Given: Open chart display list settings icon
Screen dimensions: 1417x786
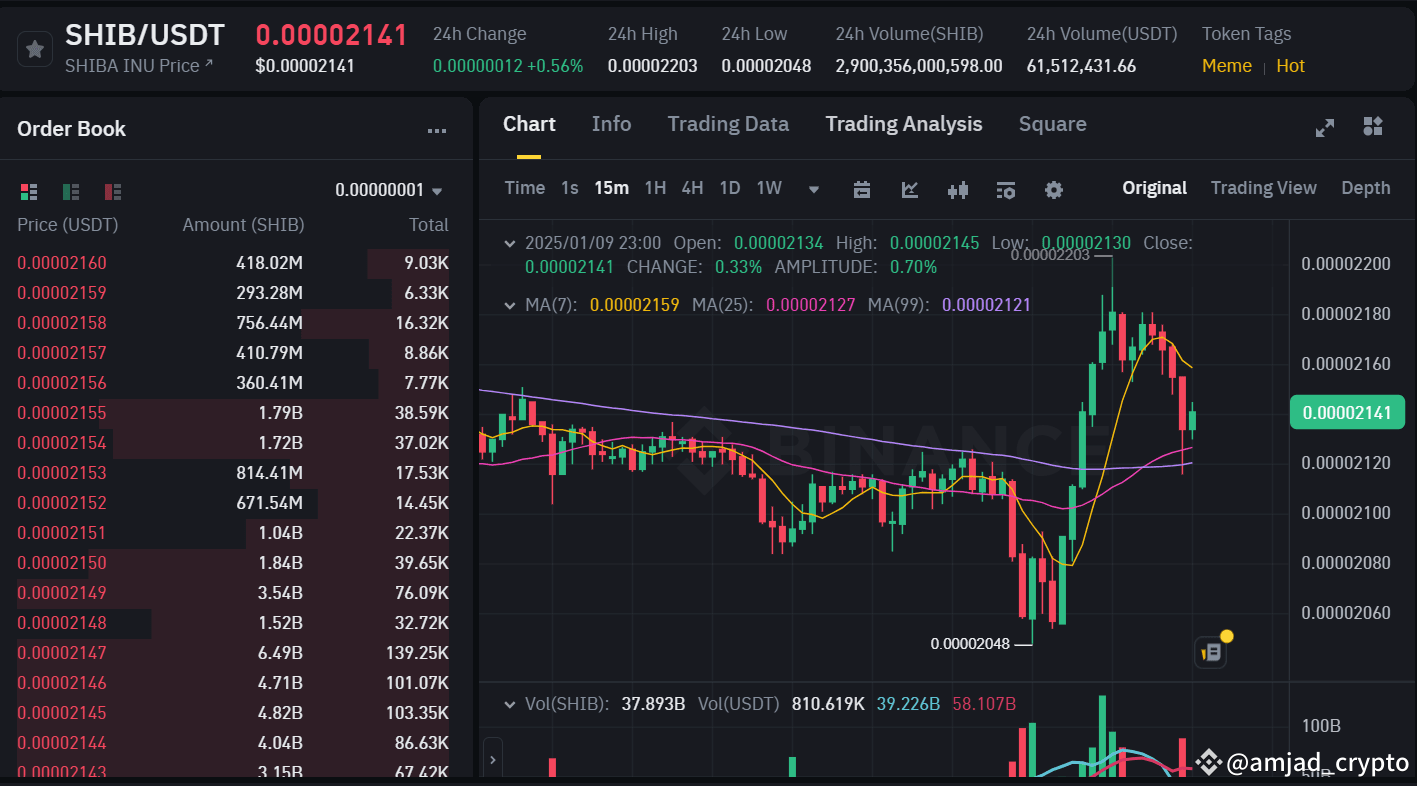Looking at the screenshot, I should point(1006,189).
